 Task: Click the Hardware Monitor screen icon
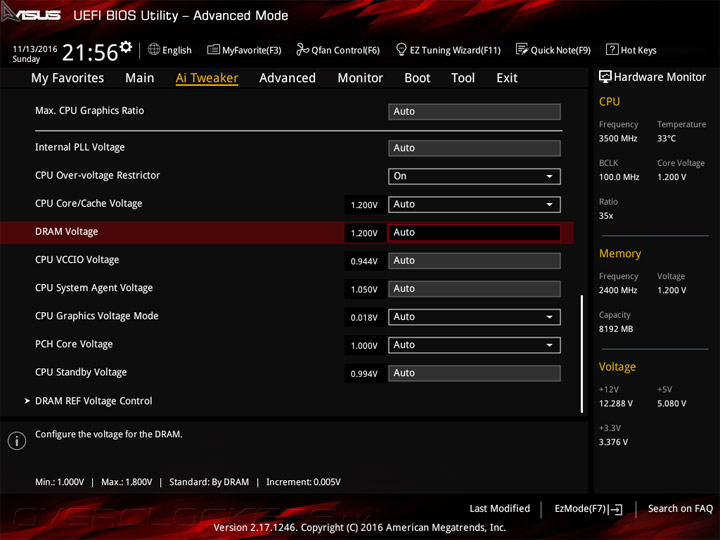pyautogui.click(x=605, y=77)
